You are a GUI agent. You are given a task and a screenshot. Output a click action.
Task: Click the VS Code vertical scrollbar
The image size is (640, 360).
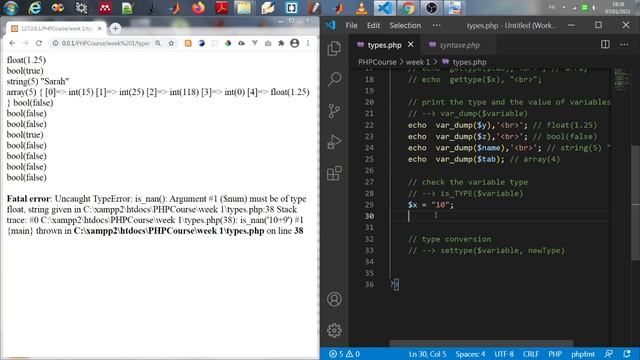635,202
